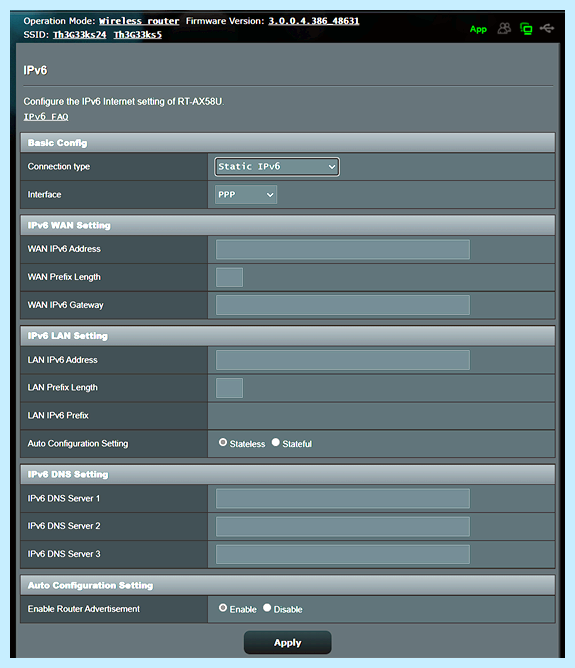This screenshot has width=575, height=668.
Task: Focus the IPv6 DNS Server 2 field
Action: coord(343,527)
